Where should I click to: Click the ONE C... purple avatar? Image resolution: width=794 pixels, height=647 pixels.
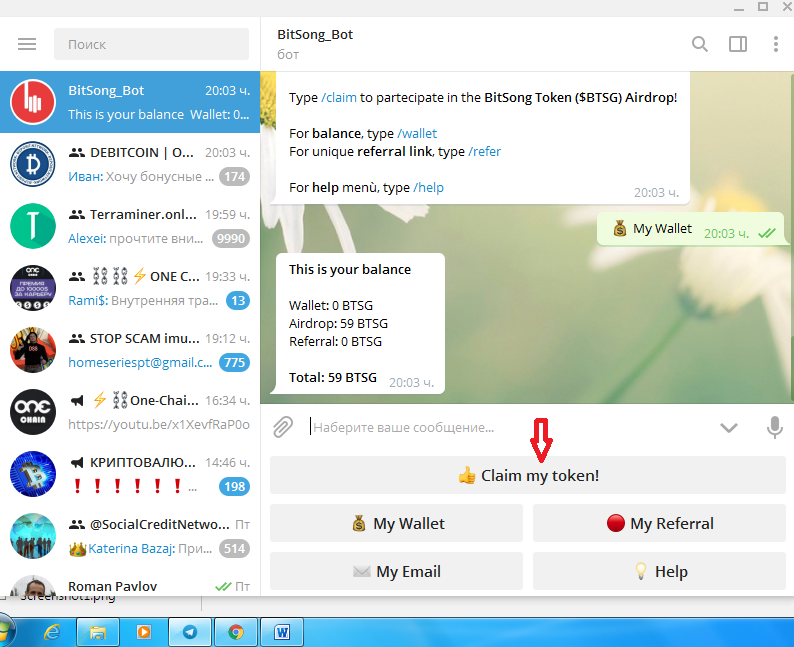[x=33, y=288]
